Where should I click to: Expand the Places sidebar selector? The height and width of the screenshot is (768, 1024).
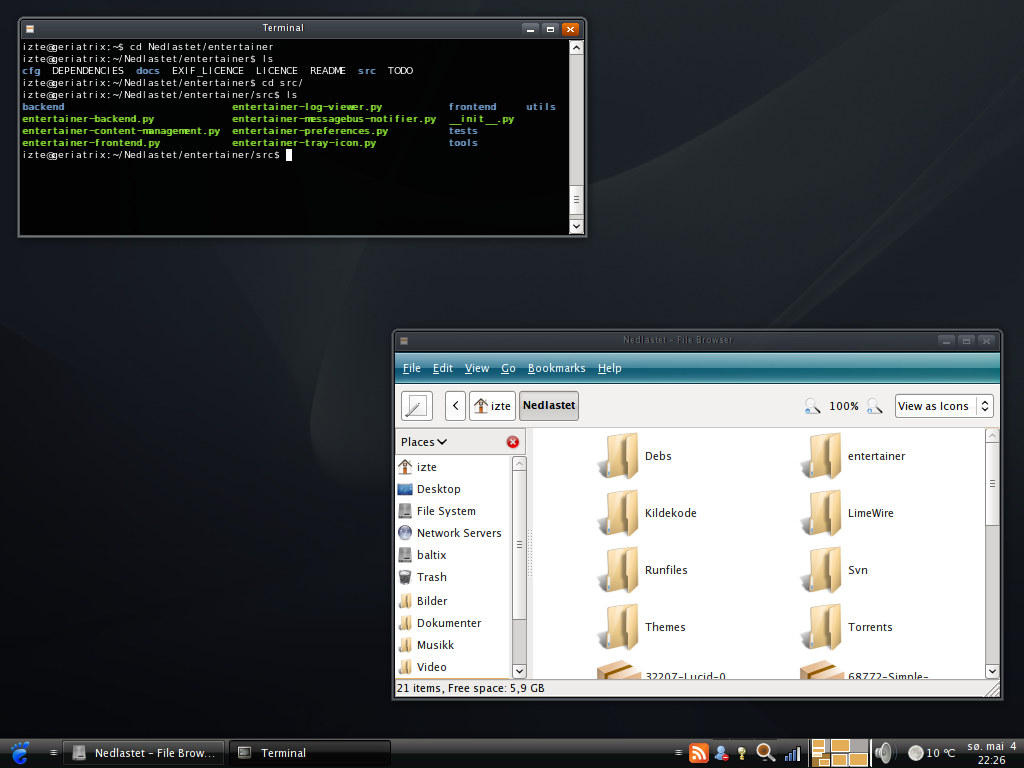[424, 442]
